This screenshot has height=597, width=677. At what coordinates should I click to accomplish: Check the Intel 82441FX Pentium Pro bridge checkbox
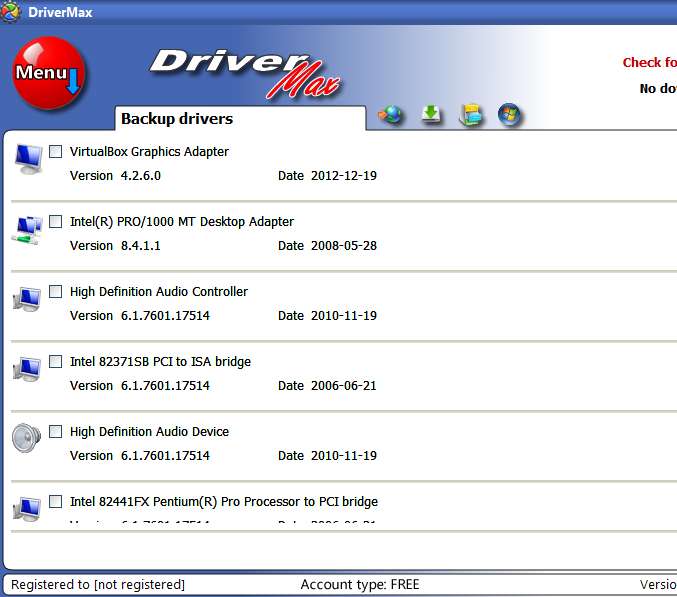point(55,501)
